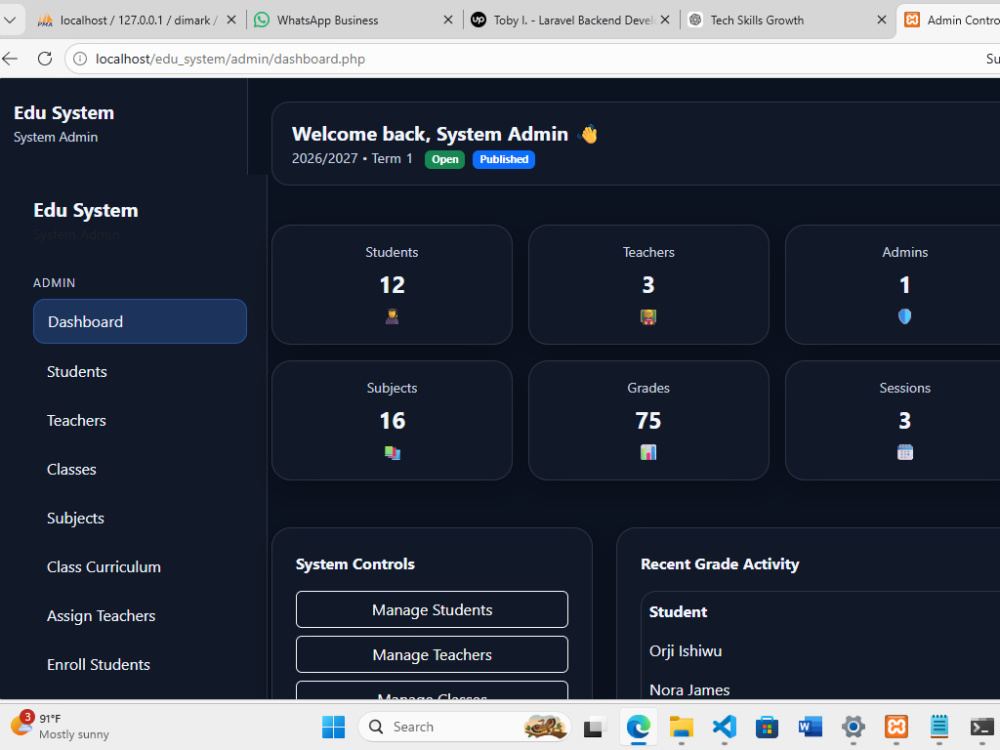Image resolution: width=1000 pixels, height=750 pixels.
Task: Click the students icon in the Students card
Action: (392, 316)
